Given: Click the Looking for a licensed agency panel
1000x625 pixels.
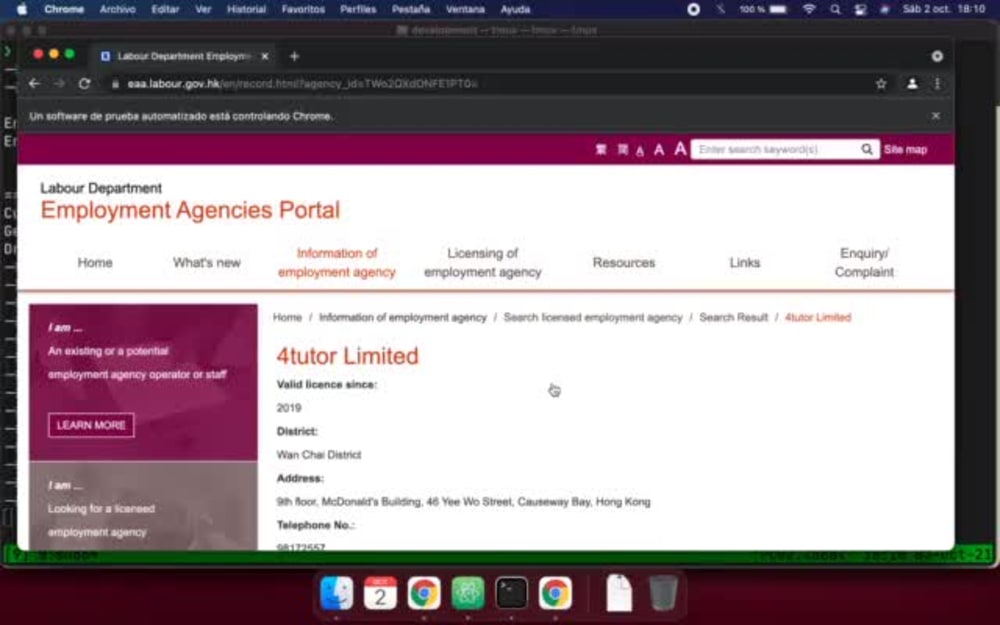Looking at the screenshot, I should click(101, 520).
